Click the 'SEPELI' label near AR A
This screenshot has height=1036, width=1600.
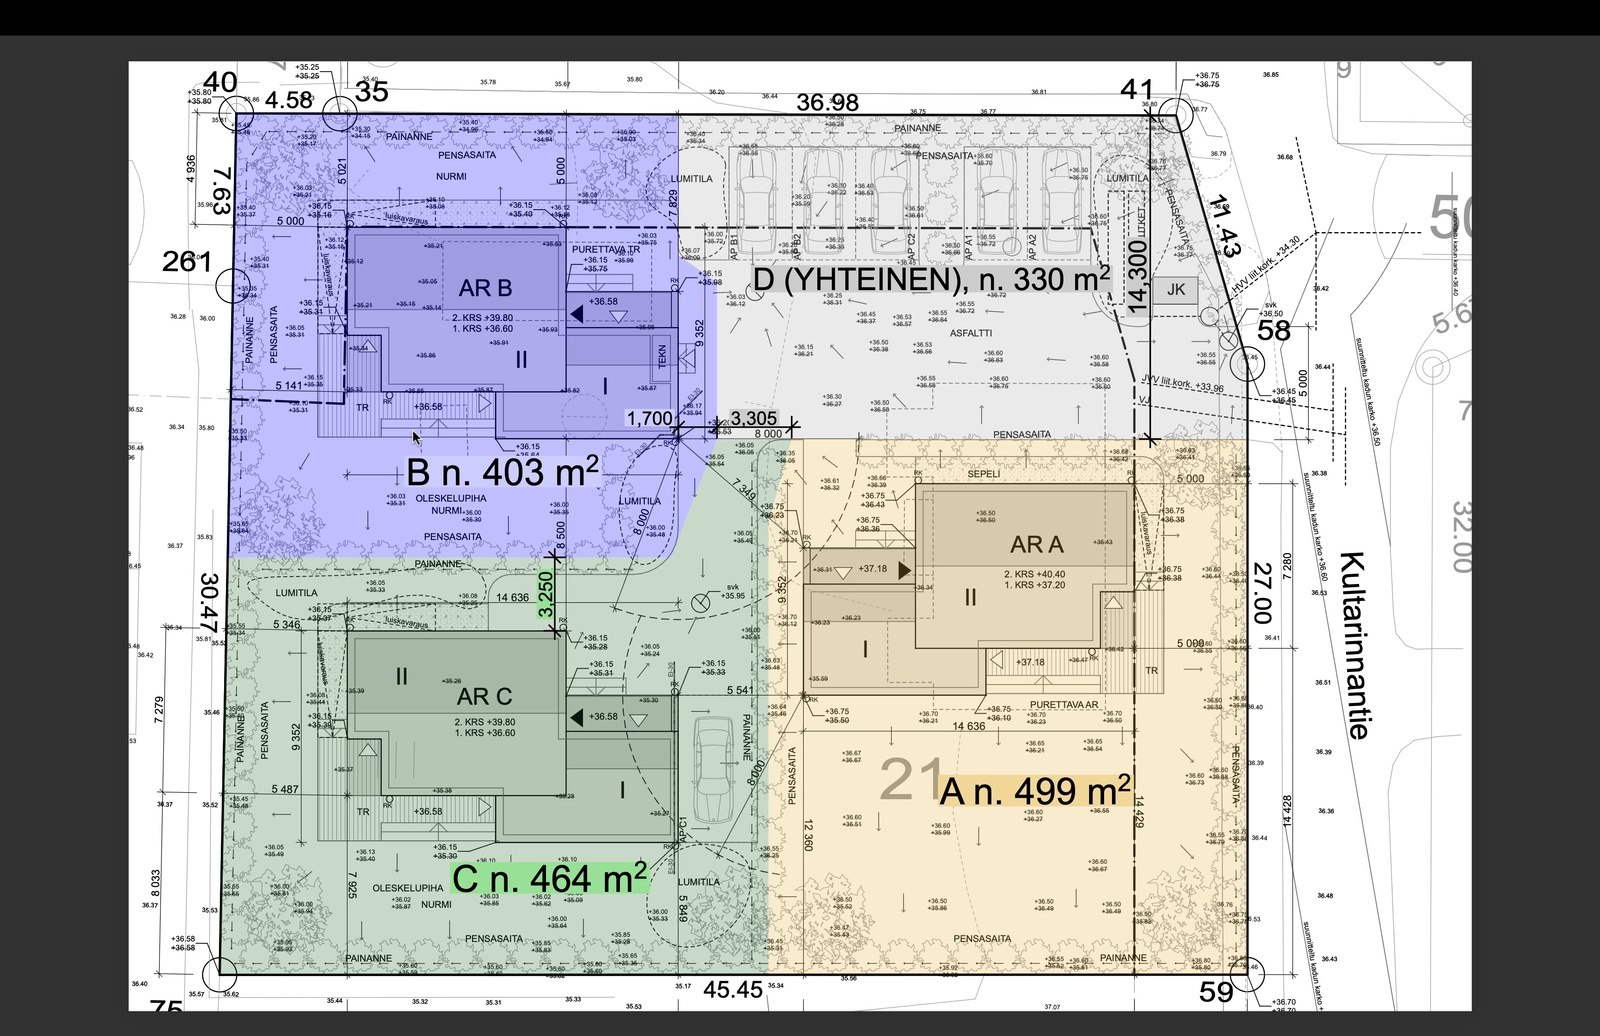pyautogui.click(x=983, y=474)
